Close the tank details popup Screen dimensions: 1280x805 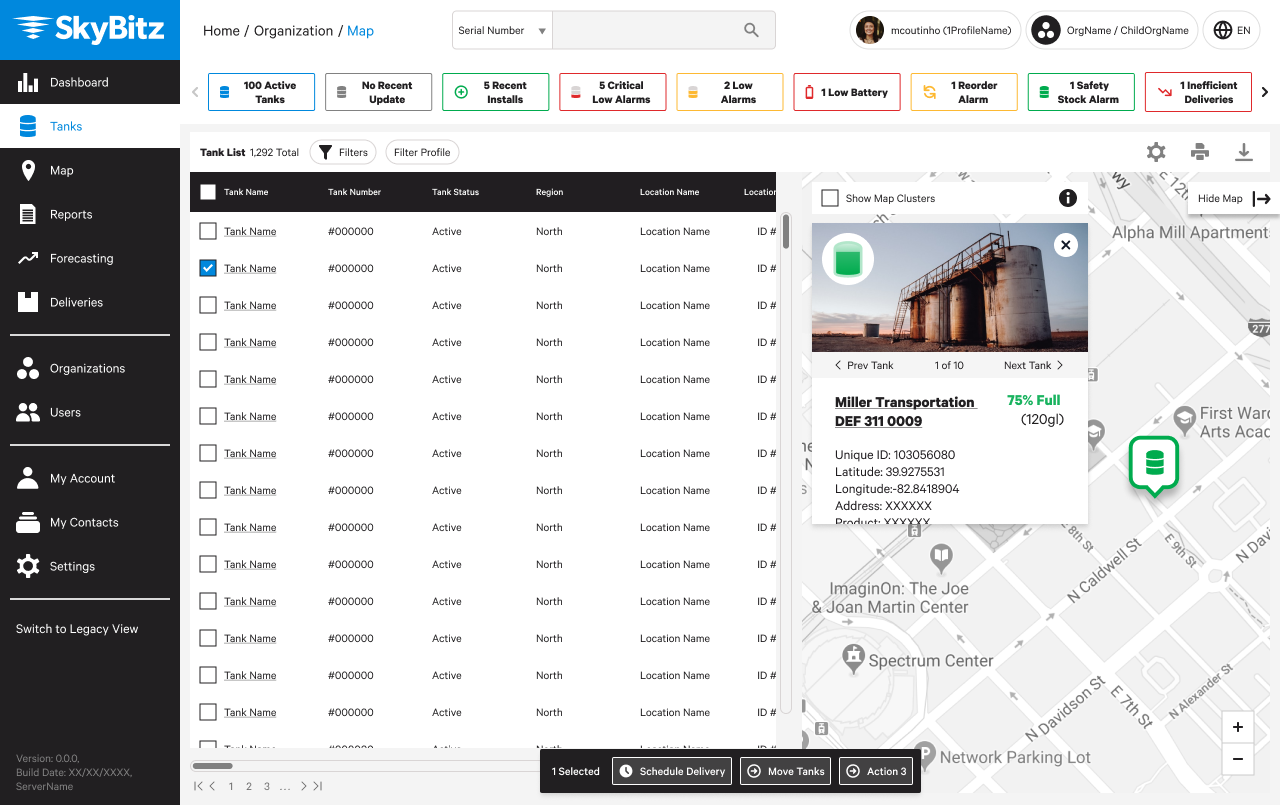click(1066, 244)
